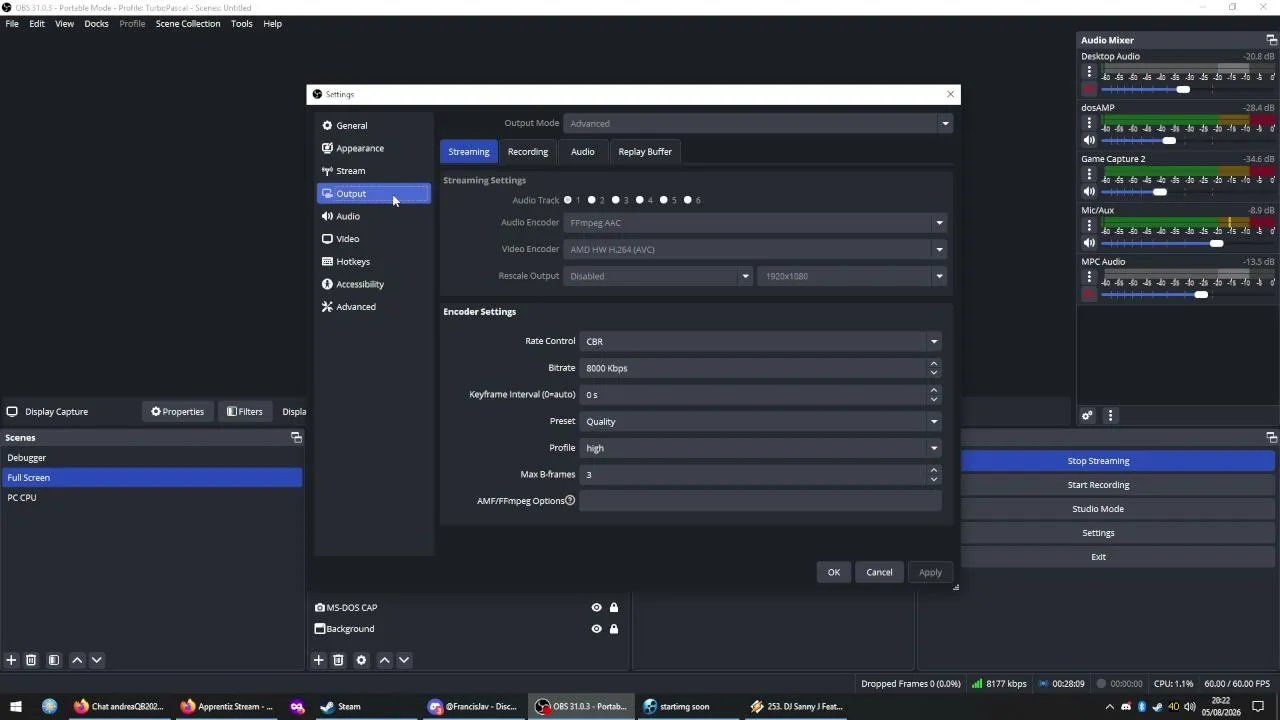Open the Preset dropdown showing Quality
The image size is (1280, 720).
pyautogui.click(x=760, y=421)
